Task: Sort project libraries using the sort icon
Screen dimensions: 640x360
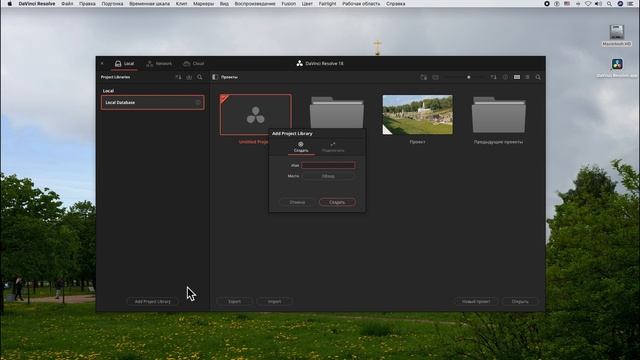Action: click(178, 77)
